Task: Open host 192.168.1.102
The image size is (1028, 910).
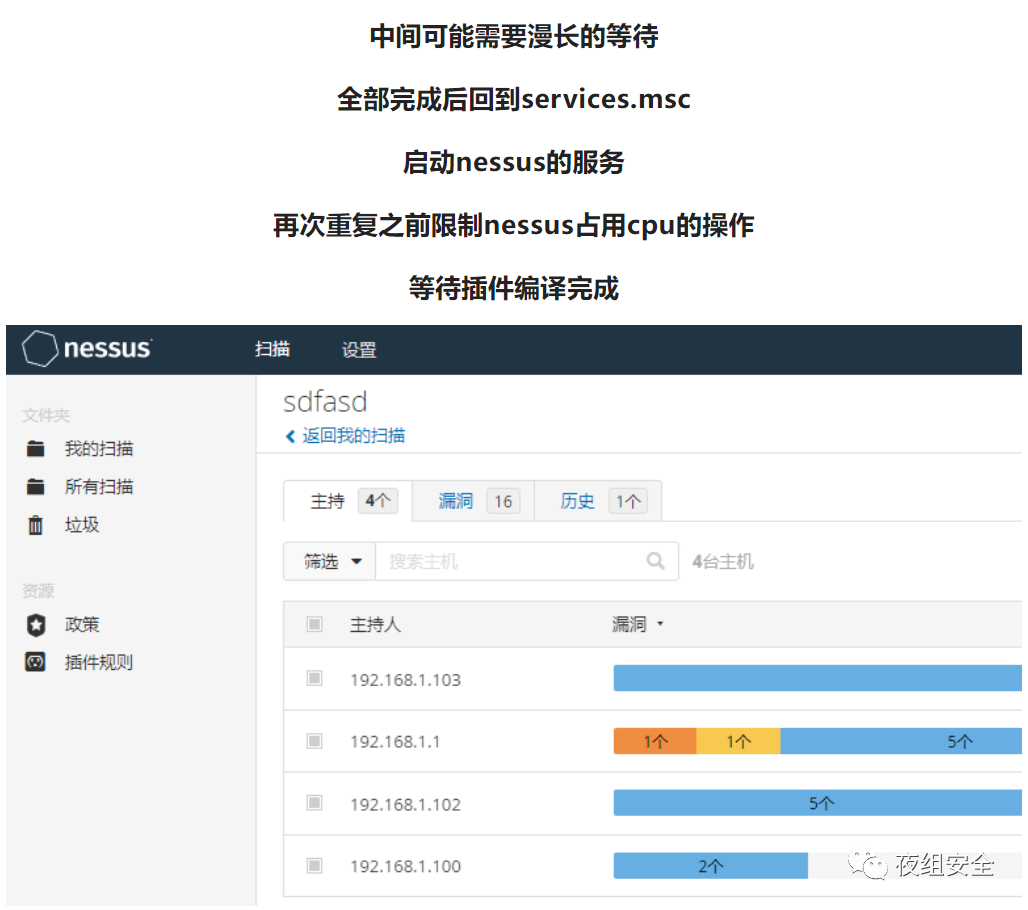Action: click(405, 804)
